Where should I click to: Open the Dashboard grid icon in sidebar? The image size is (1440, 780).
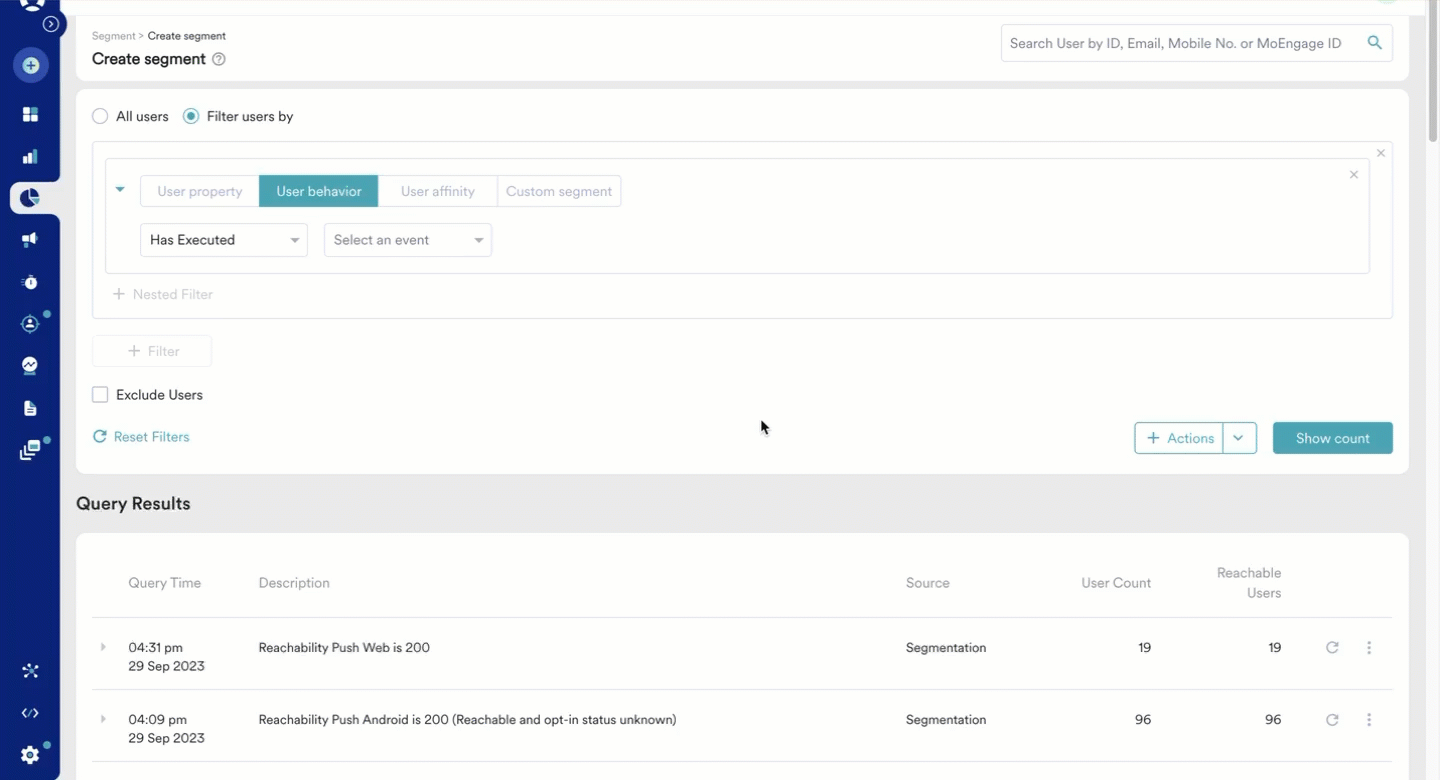(x=30, y=114)
